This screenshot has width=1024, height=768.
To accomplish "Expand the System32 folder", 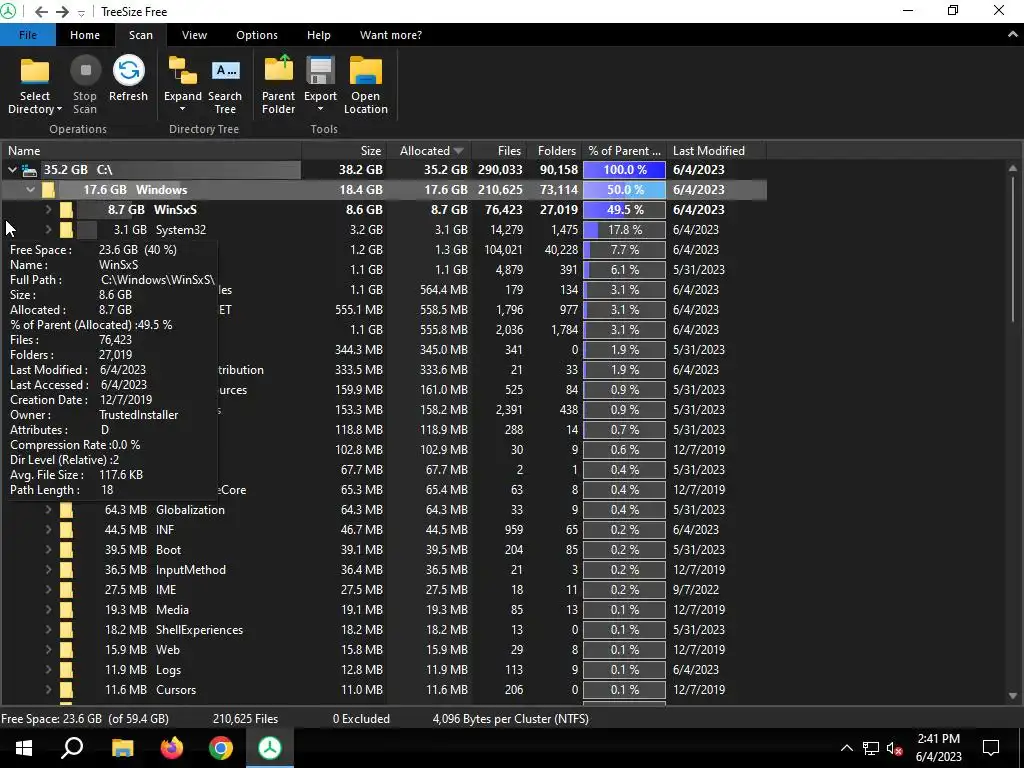I will [x=48, y=230].
